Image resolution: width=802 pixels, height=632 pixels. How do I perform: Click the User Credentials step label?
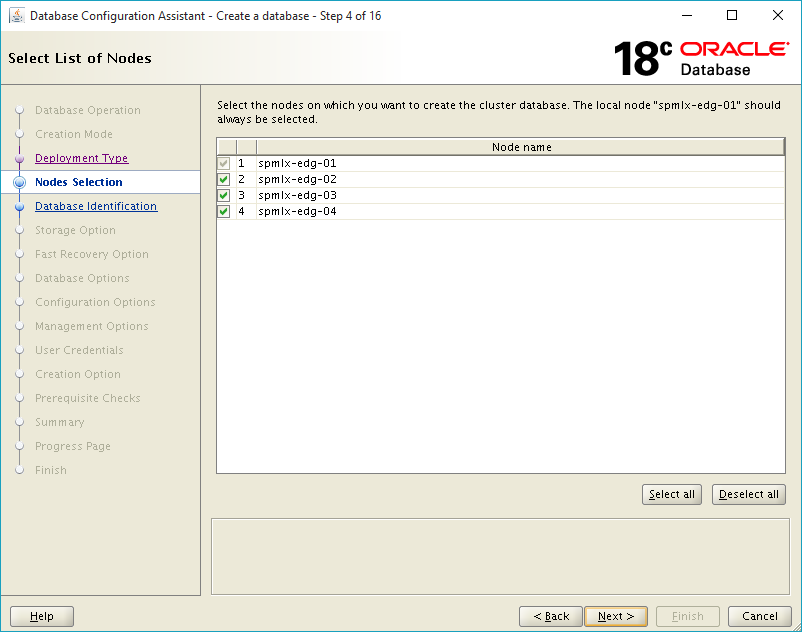coord(79,350)
